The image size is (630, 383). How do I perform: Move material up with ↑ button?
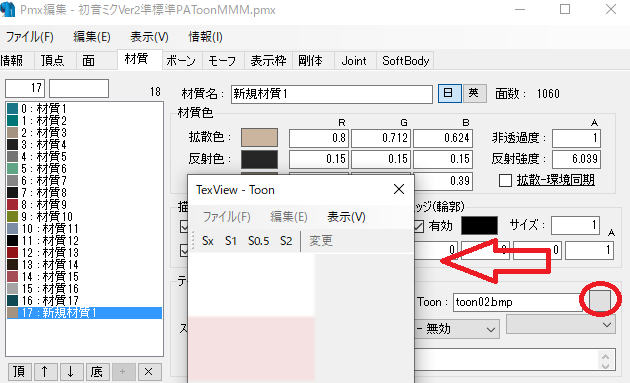point(45,372)
